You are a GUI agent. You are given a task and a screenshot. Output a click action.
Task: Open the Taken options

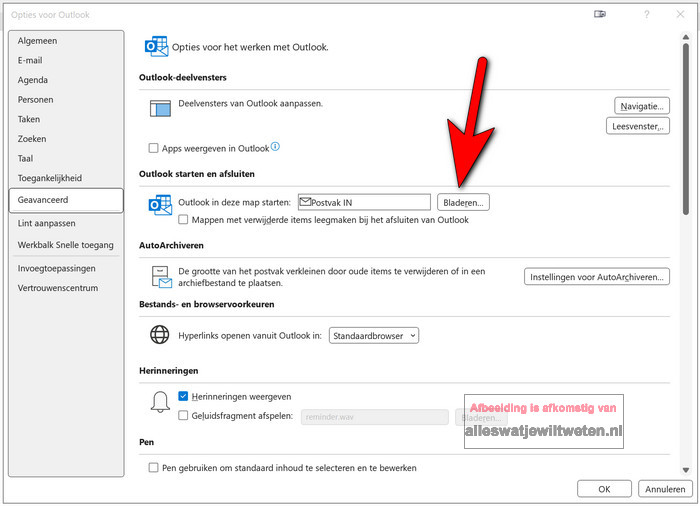click(66, 119)
